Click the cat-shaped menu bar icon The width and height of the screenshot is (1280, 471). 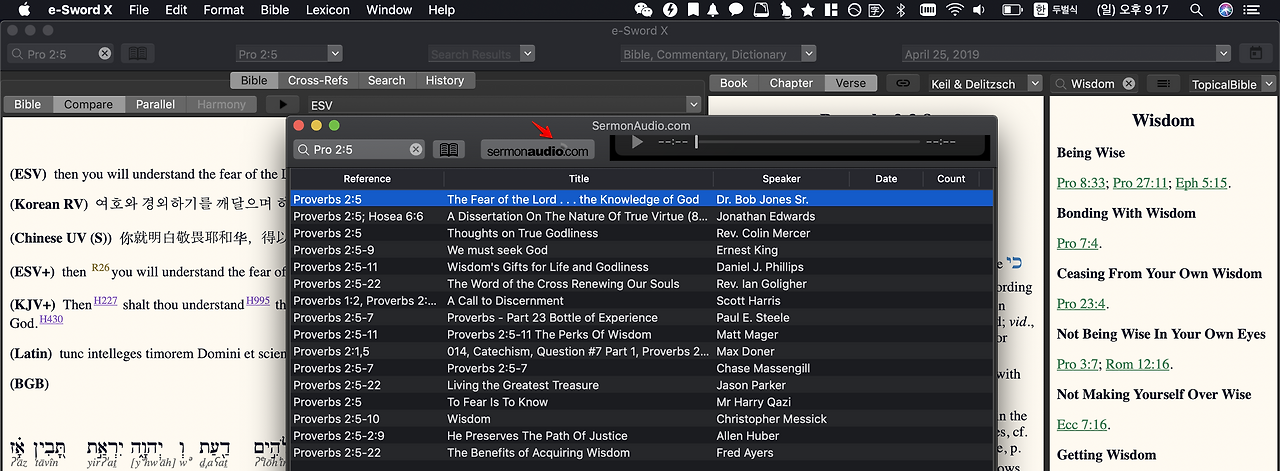point(784,9)
